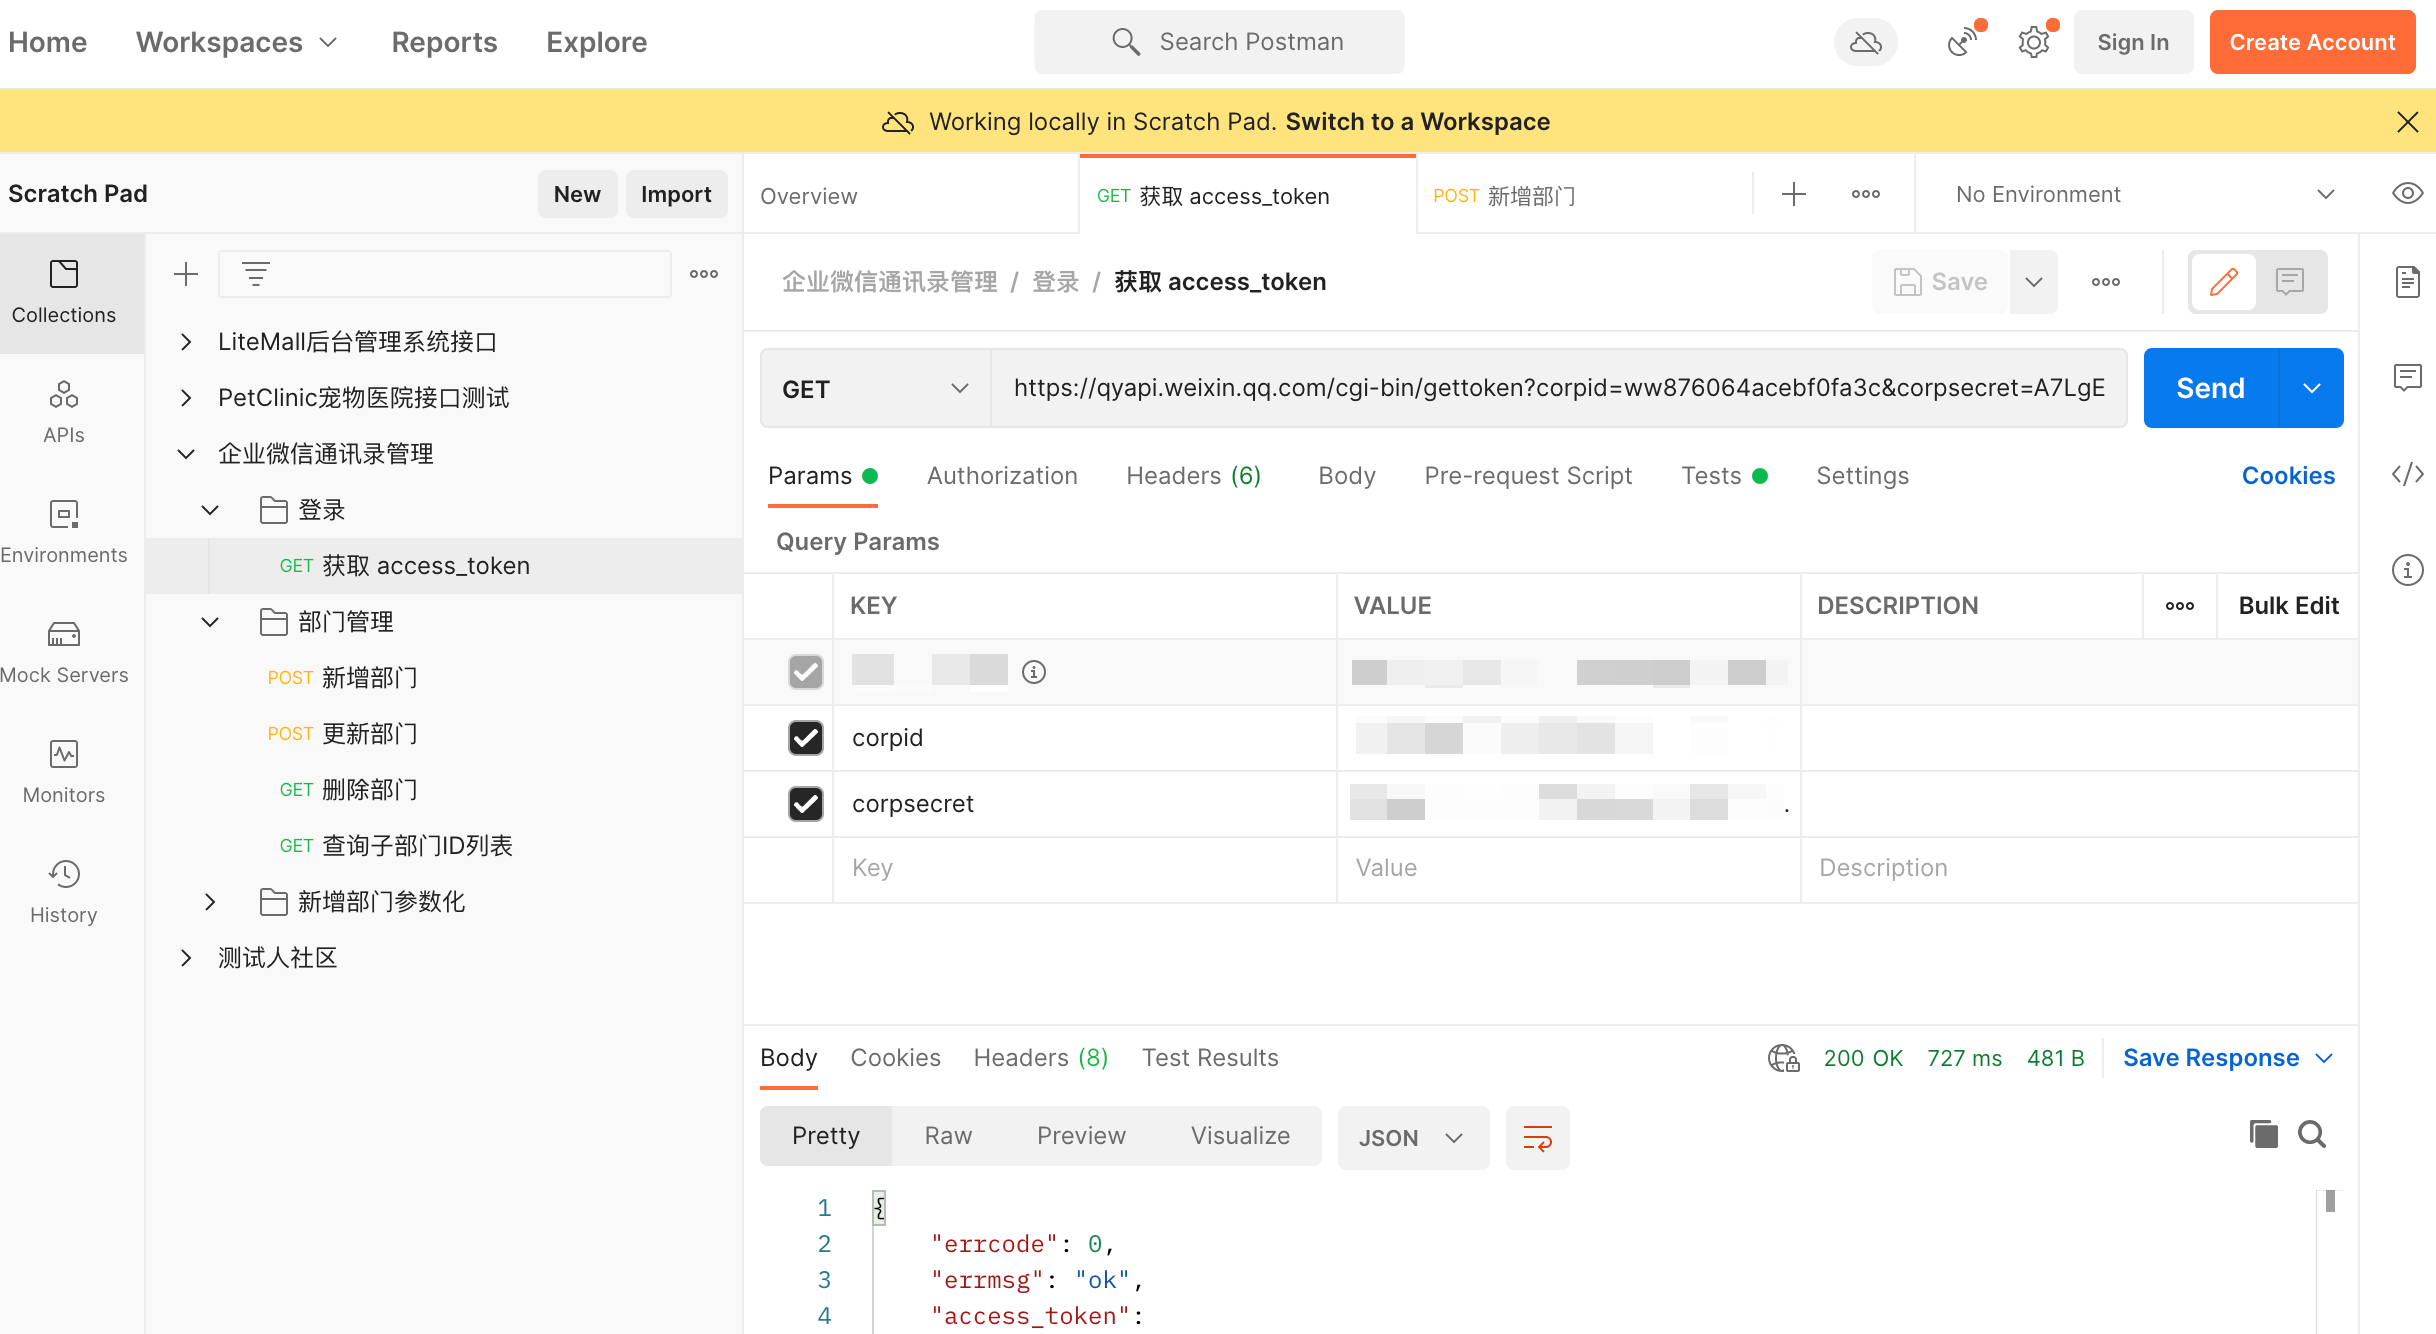Viewport: 2436px width, 1334px height.
Task: Switch to the Headers (6) request tab
Action: 1194,476
